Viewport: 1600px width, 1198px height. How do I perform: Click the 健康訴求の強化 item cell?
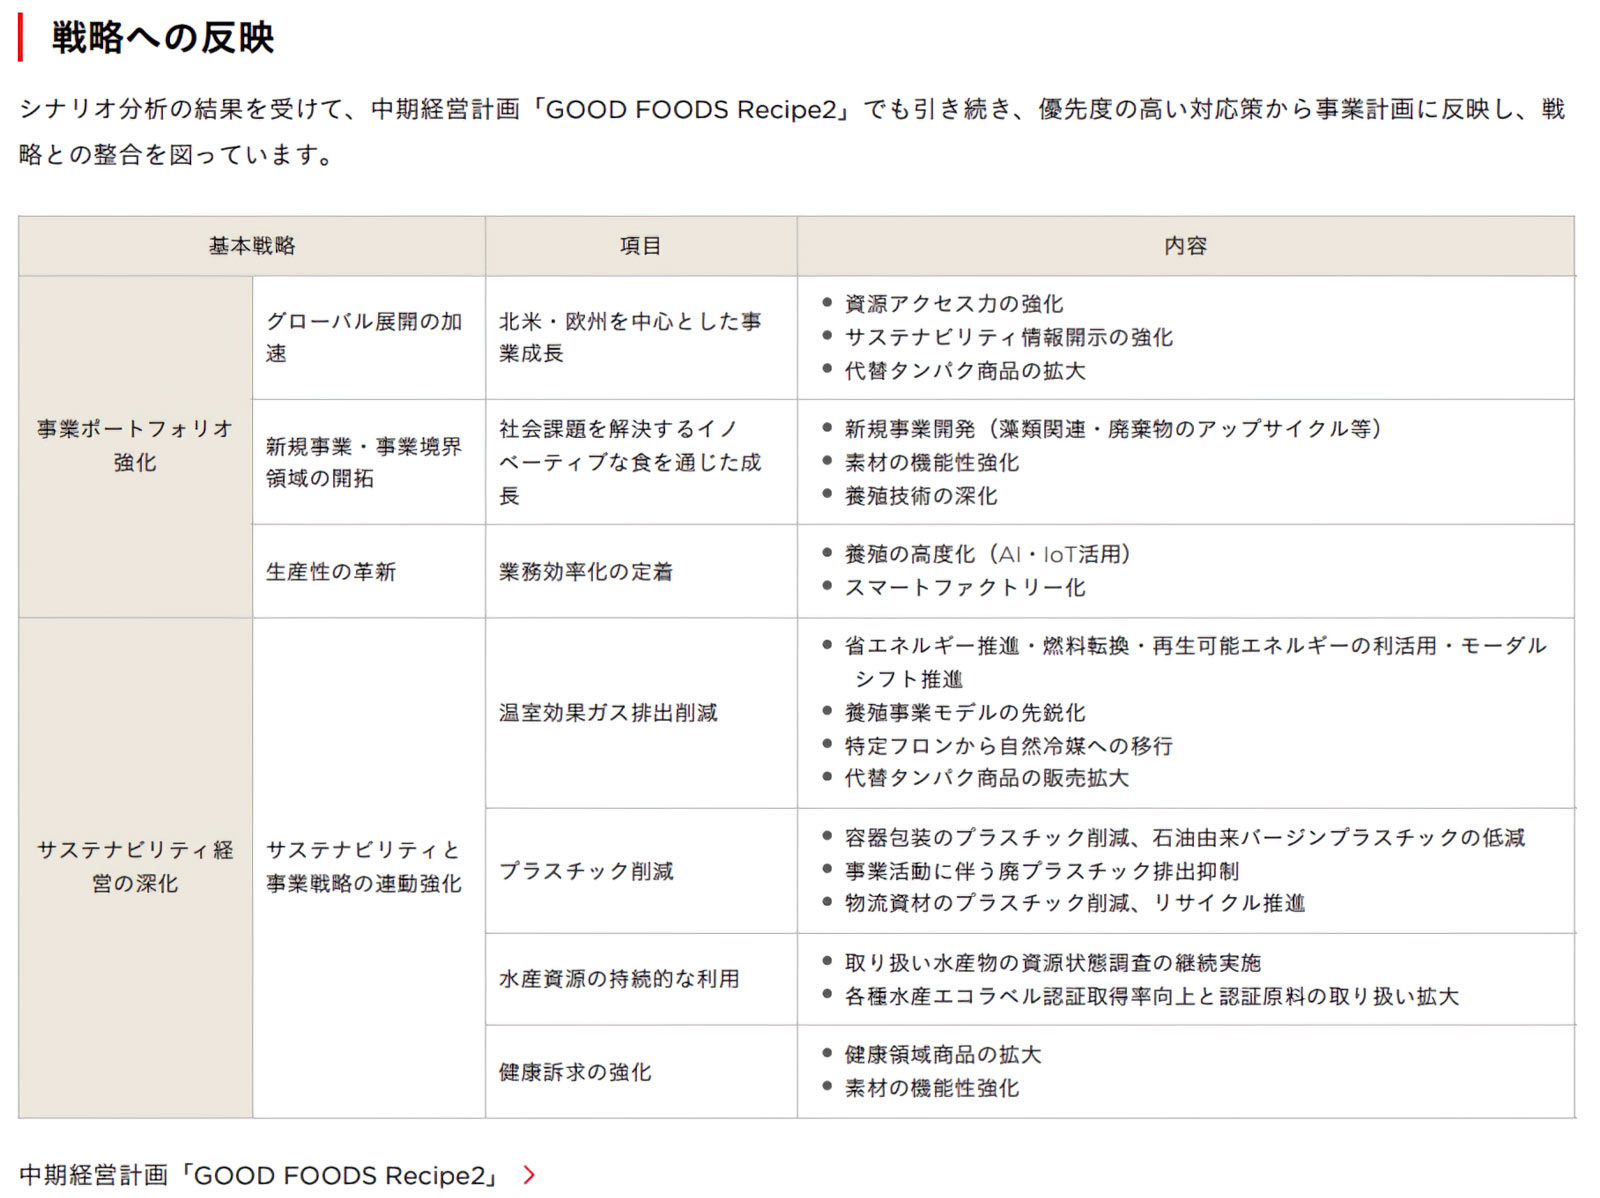pyautogui.click(x=575, y=1072)
